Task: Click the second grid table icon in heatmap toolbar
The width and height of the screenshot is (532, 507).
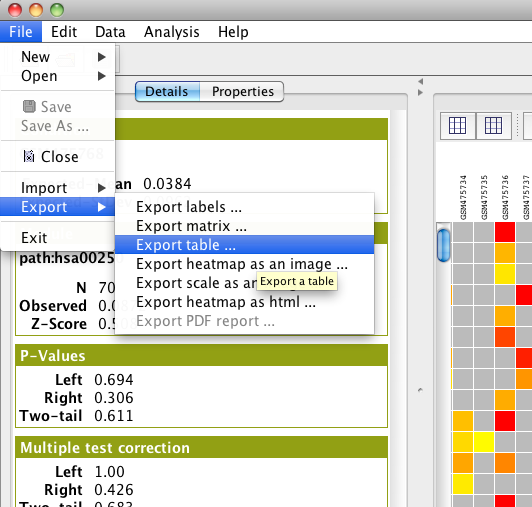Action: [x=493, y=126]
